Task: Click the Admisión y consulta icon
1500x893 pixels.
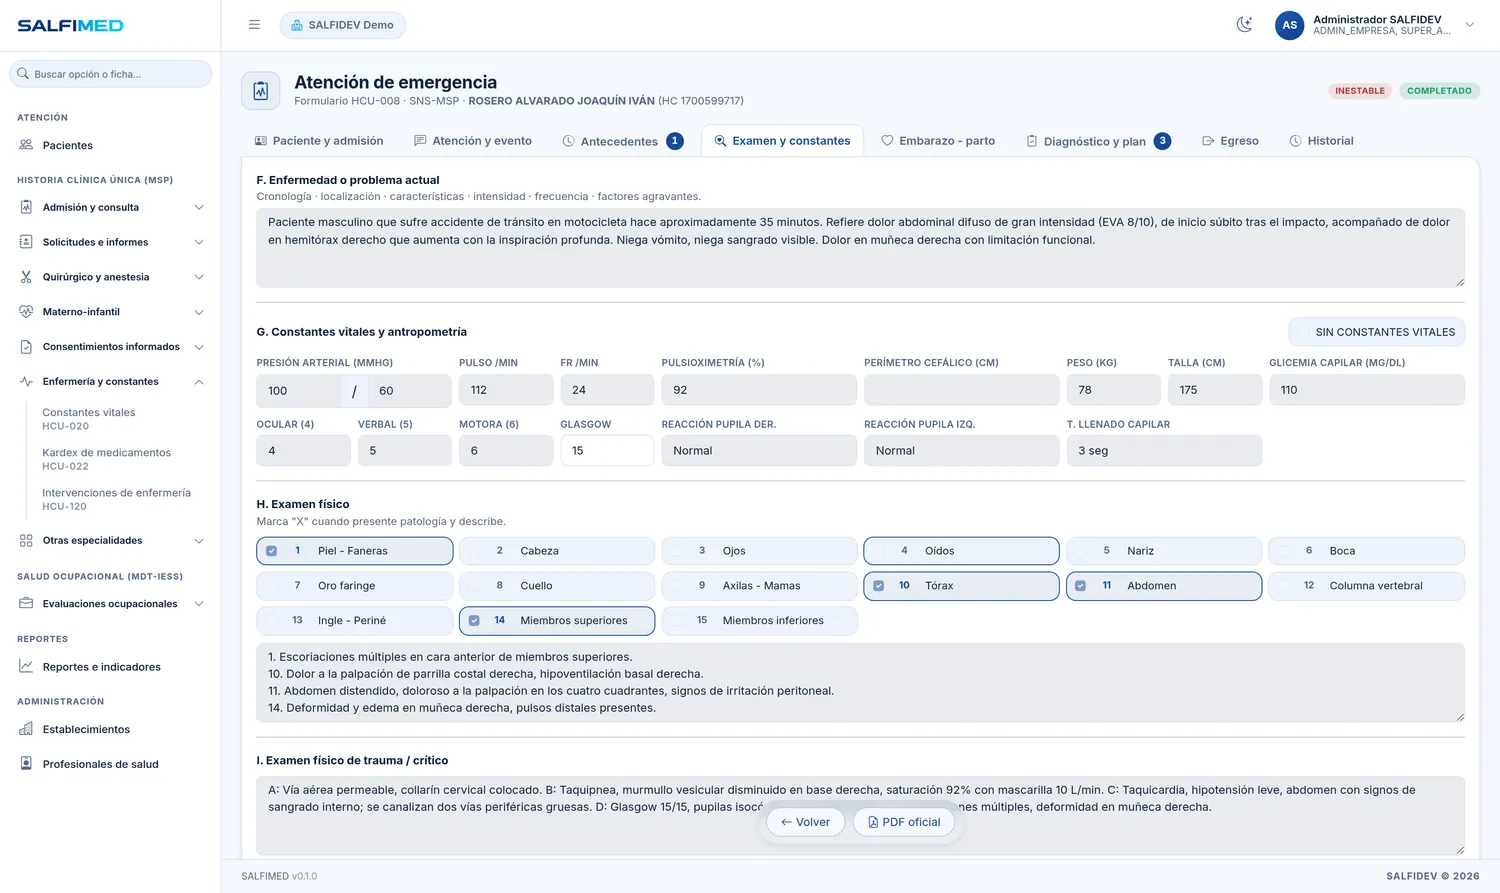Action: click(x=26, y=207)
